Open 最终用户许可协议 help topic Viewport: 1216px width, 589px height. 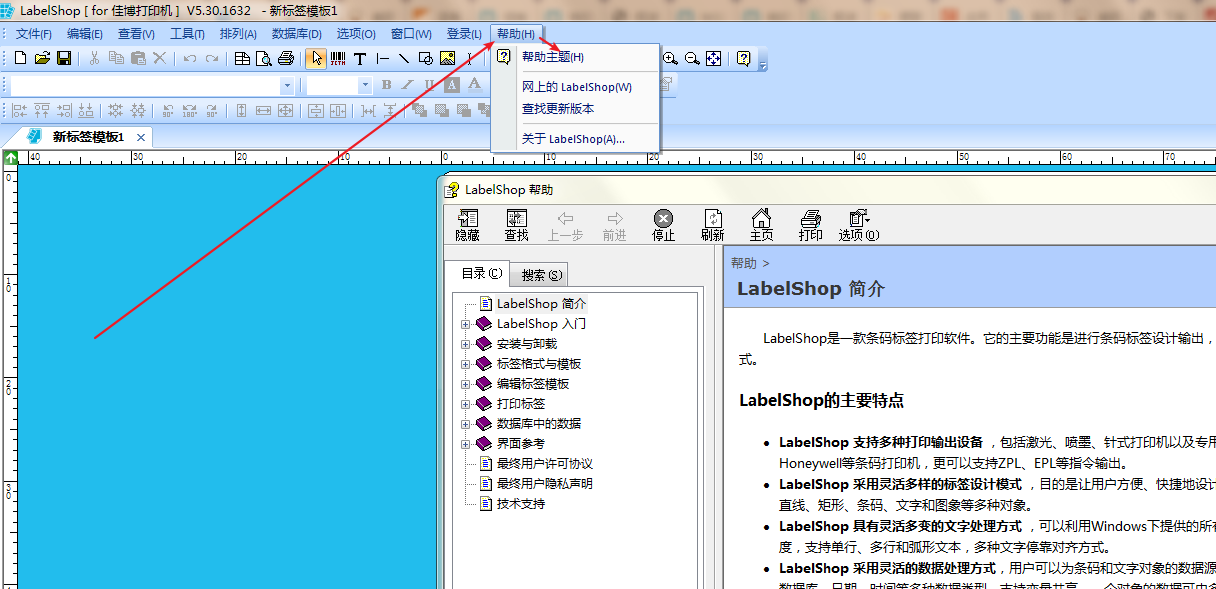(x=544, y=464)
